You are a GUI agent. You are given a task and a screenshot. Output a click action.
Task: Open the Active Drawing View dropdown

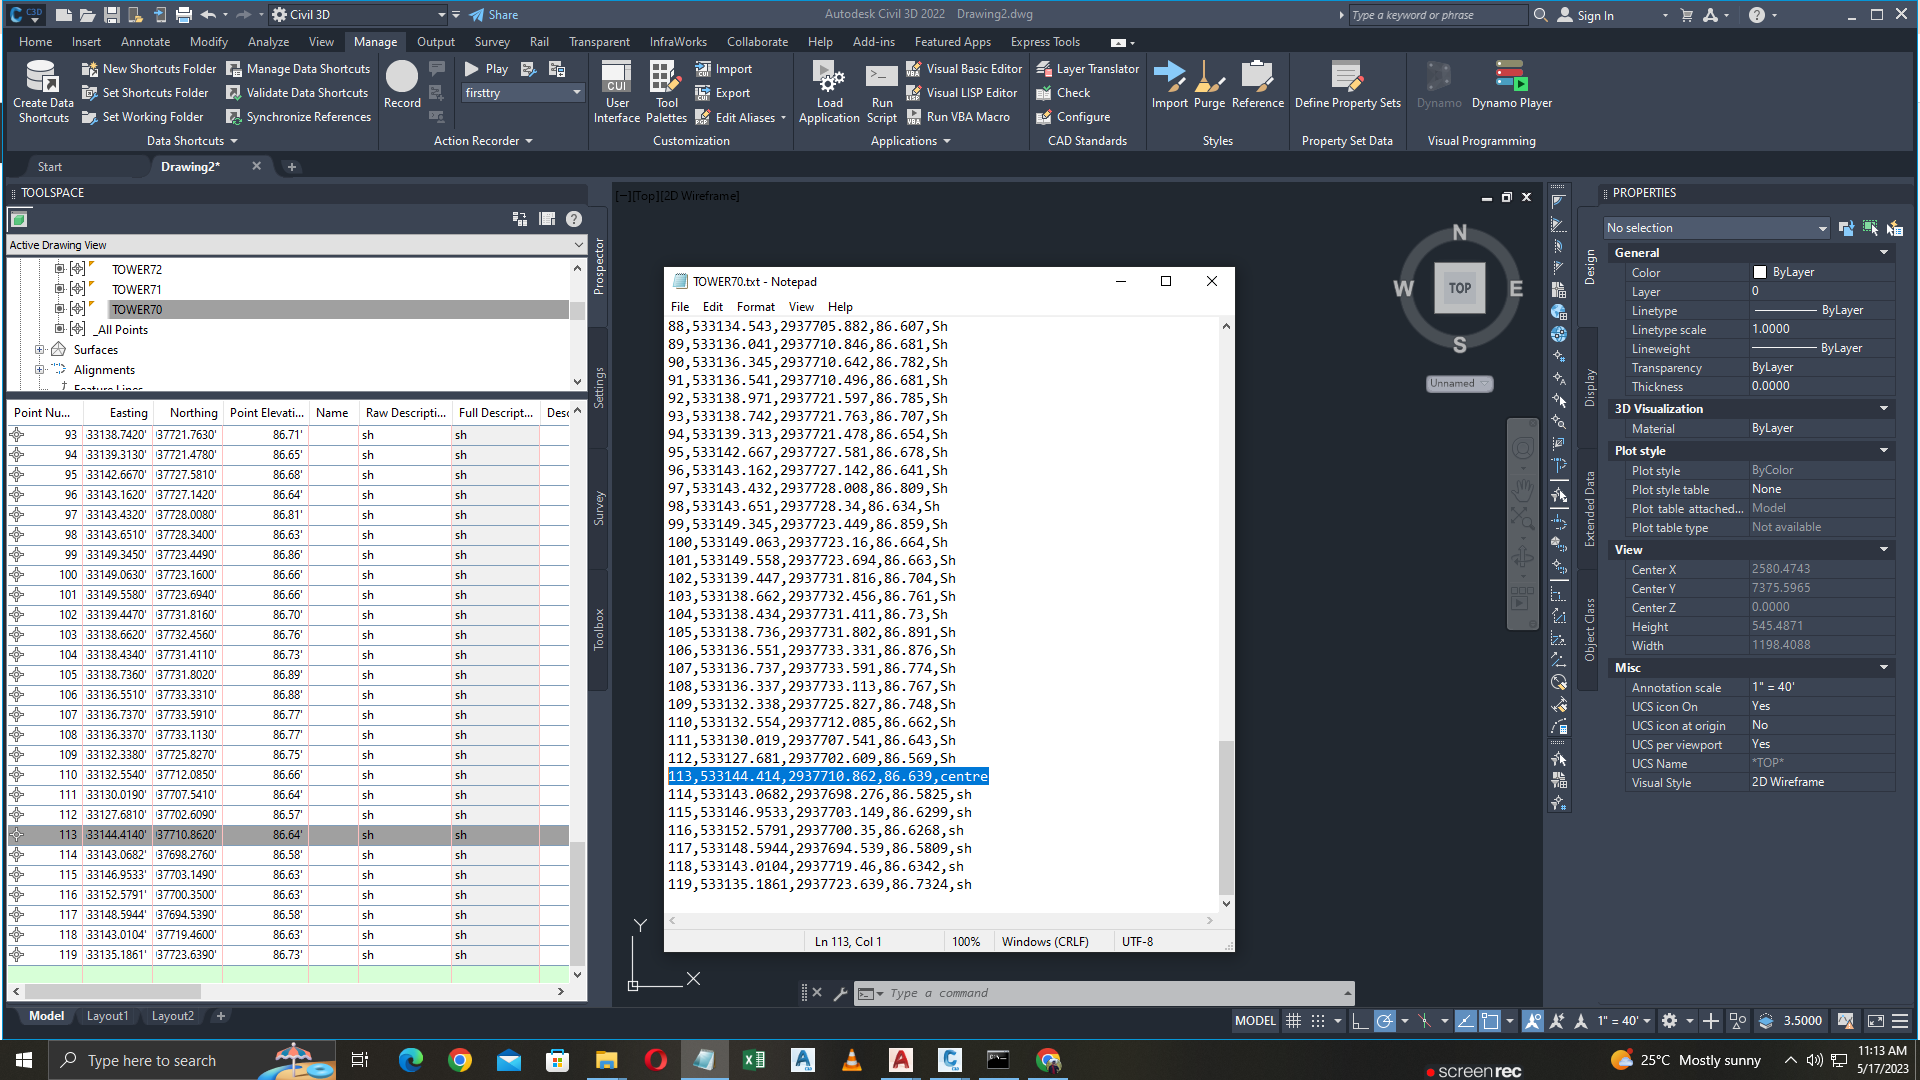point(296,245)
